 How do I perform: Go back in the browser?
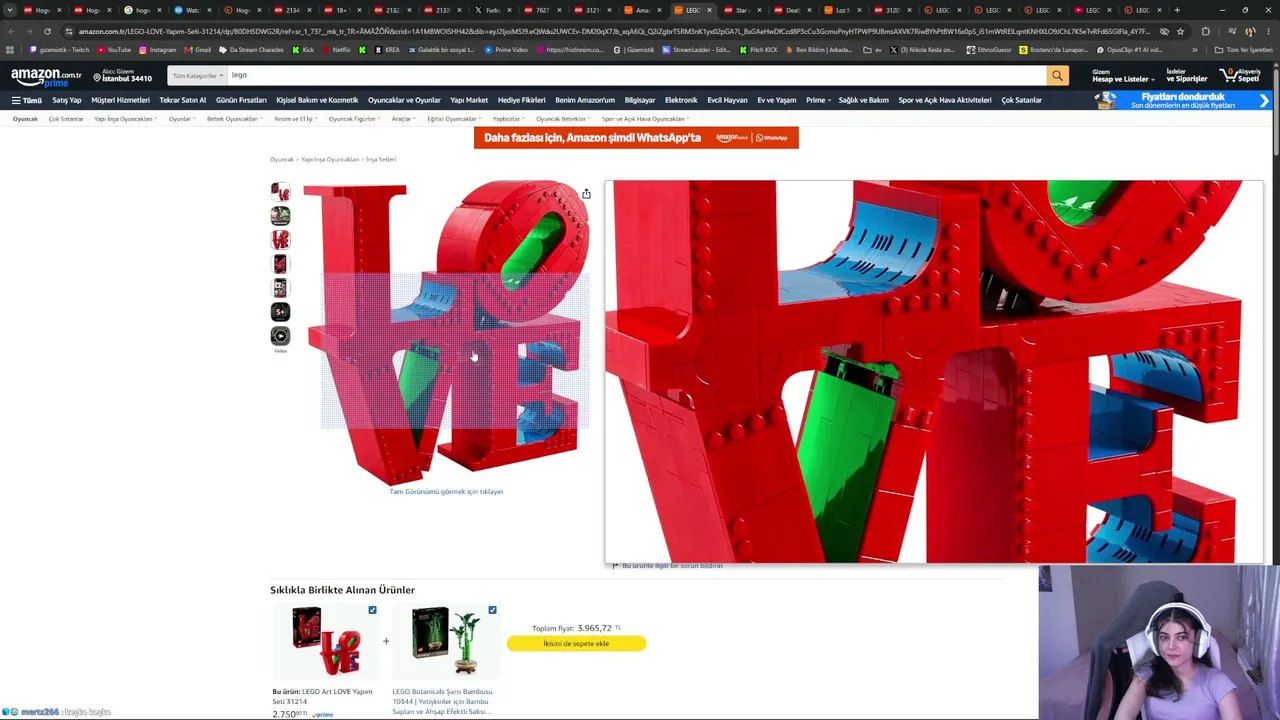click(11, 31)
